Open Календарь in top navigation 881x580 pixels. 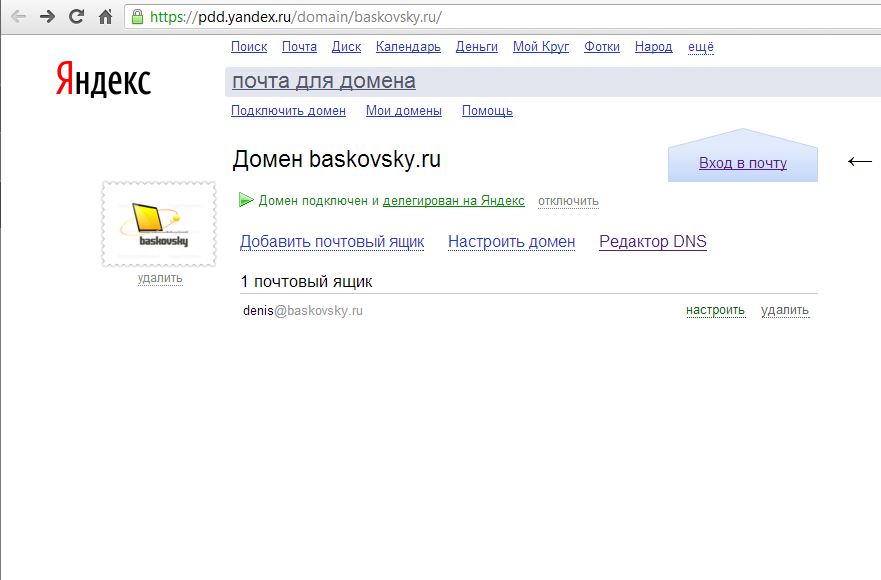[x=408, y=47]
